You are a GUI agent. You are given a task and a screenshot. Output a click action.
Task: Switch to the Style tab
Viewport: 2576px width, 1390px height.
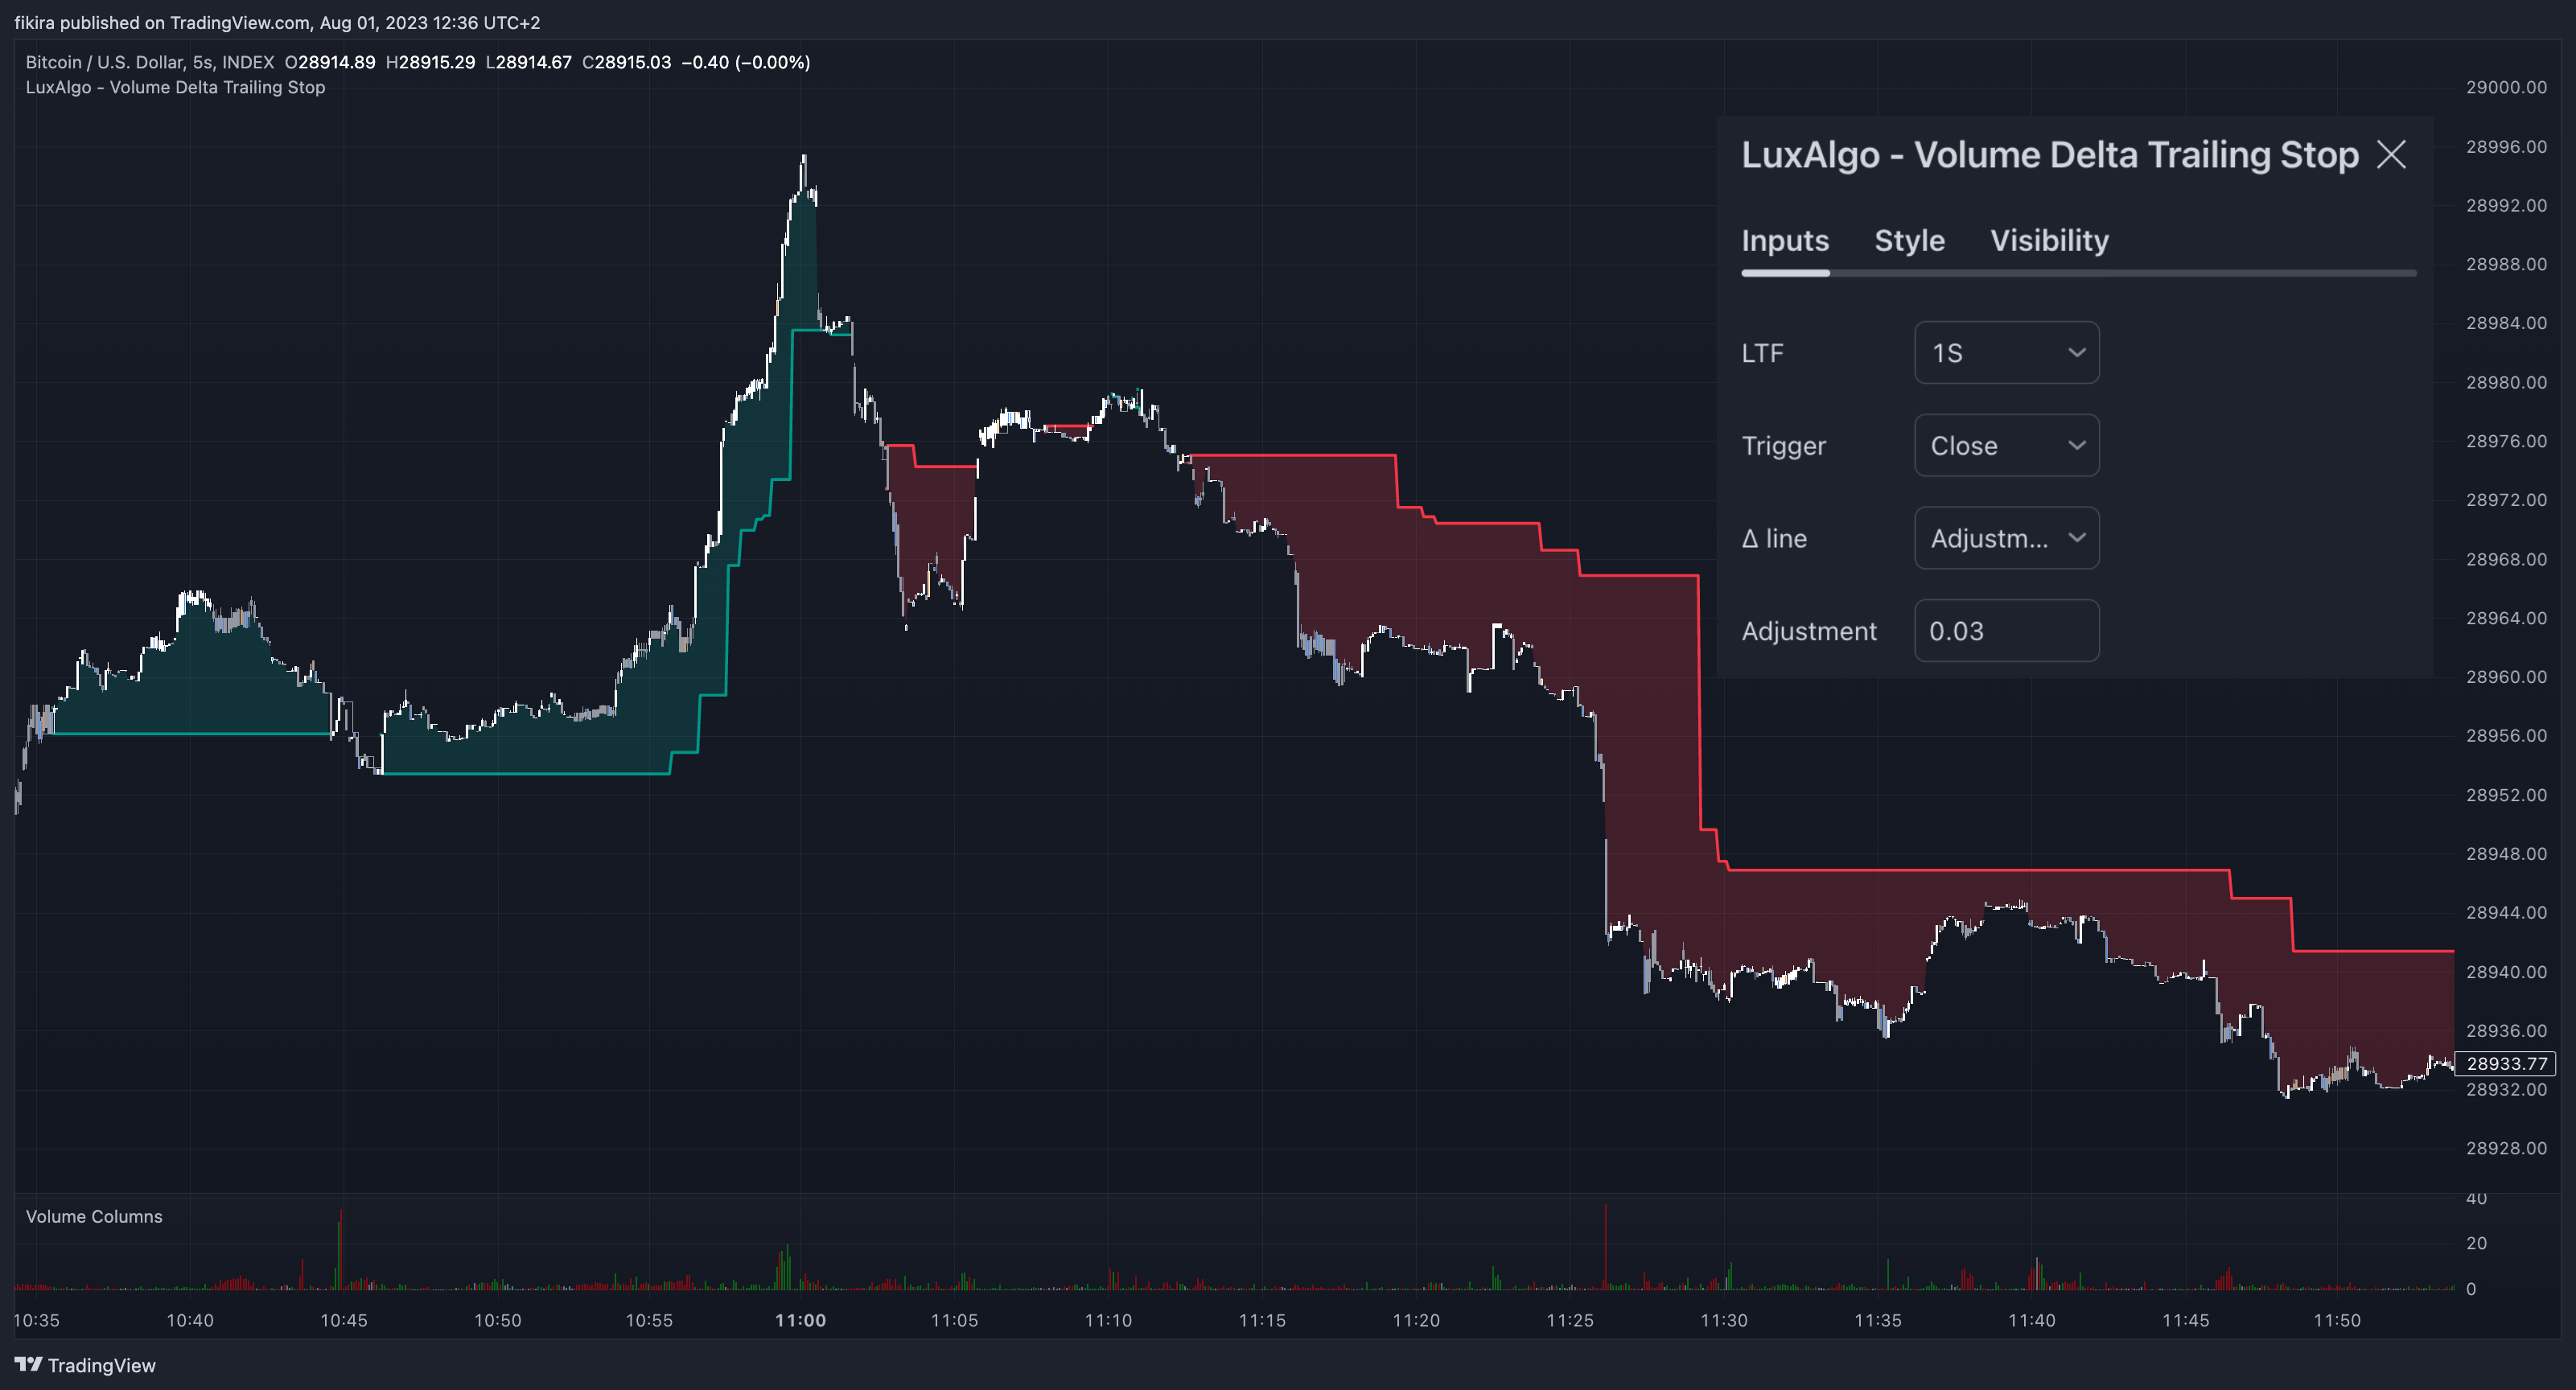pos(1909,241)
